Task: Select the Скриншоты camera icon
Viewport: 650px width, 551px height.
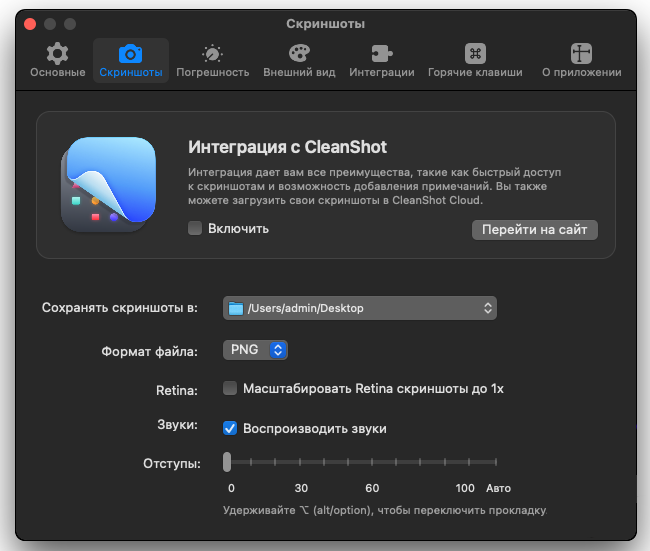Action: [x=130, y=54]
